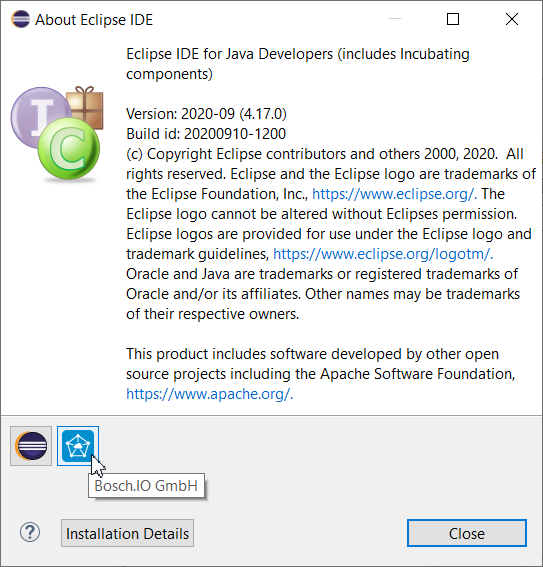Click the Version: 2020-09 (4.17.0) text
Viewport: 543px width, 567px height.
[x=206, y=114]
